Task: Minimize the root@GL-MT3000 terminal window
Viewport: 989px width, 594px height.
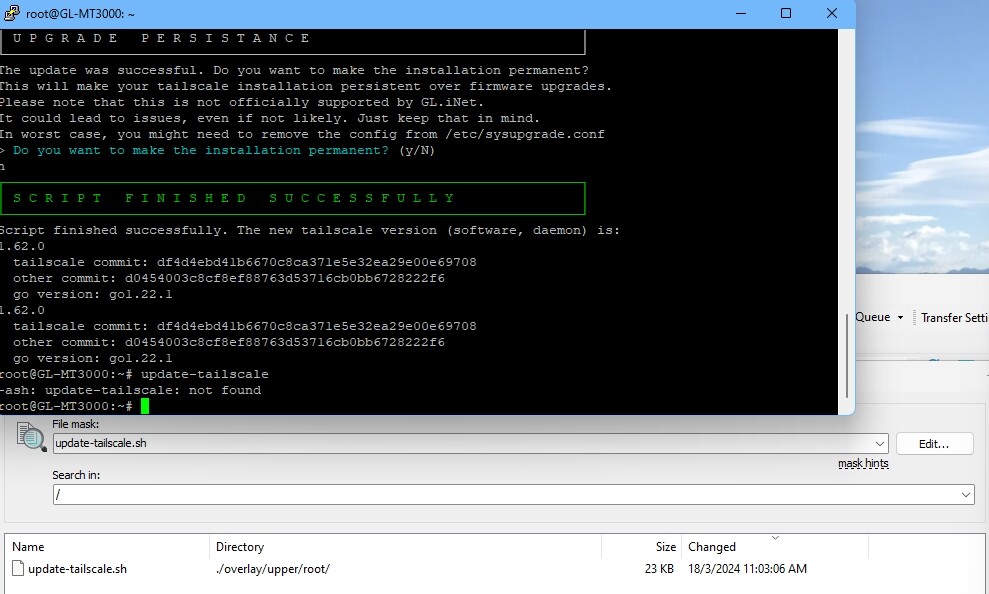Action: [741, 13]
